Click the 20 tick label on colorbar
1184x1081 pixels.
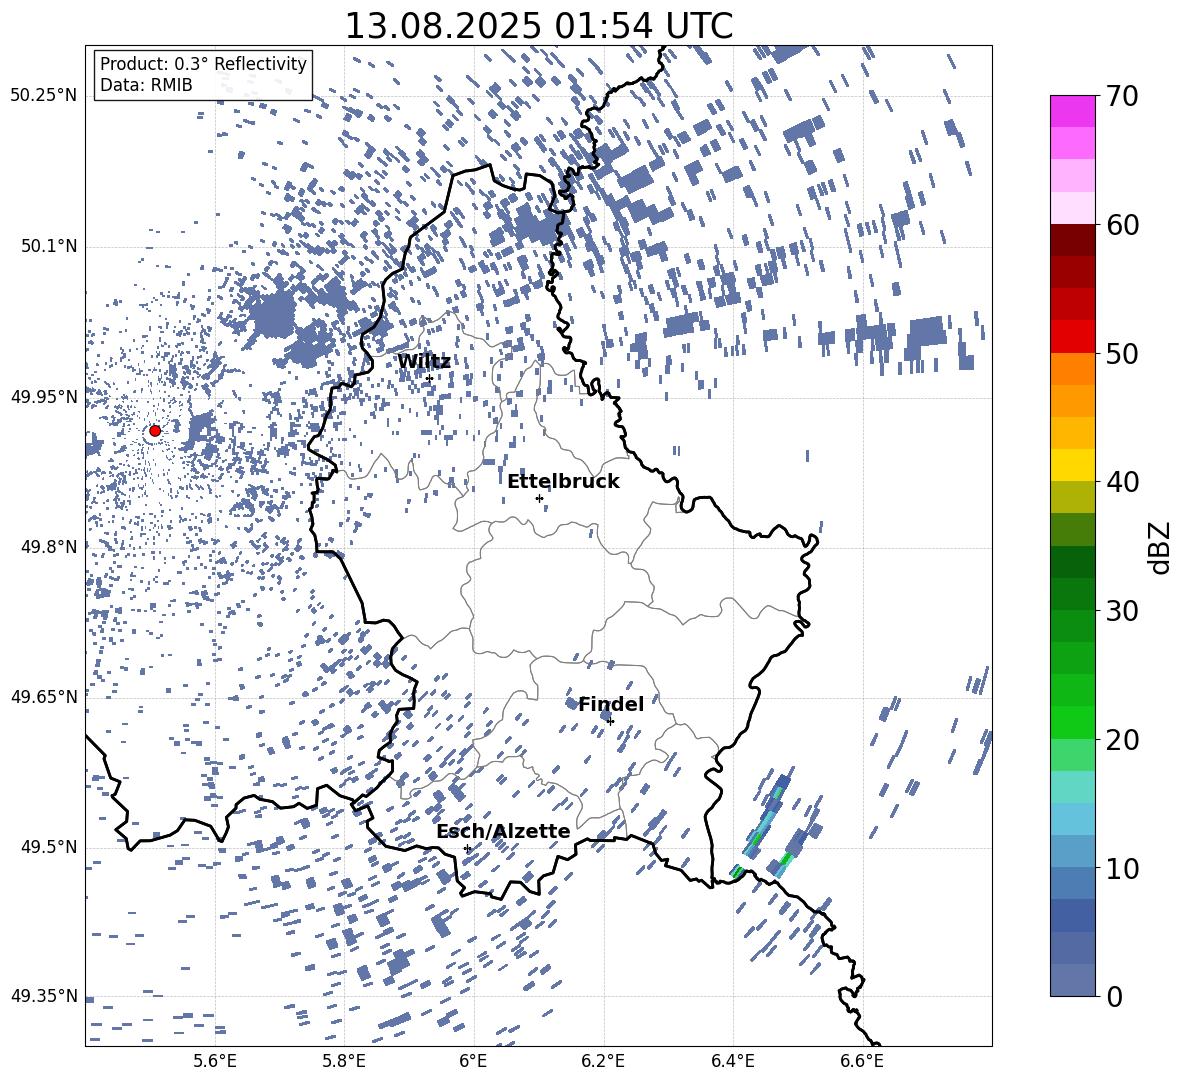tap(1122, 740)
